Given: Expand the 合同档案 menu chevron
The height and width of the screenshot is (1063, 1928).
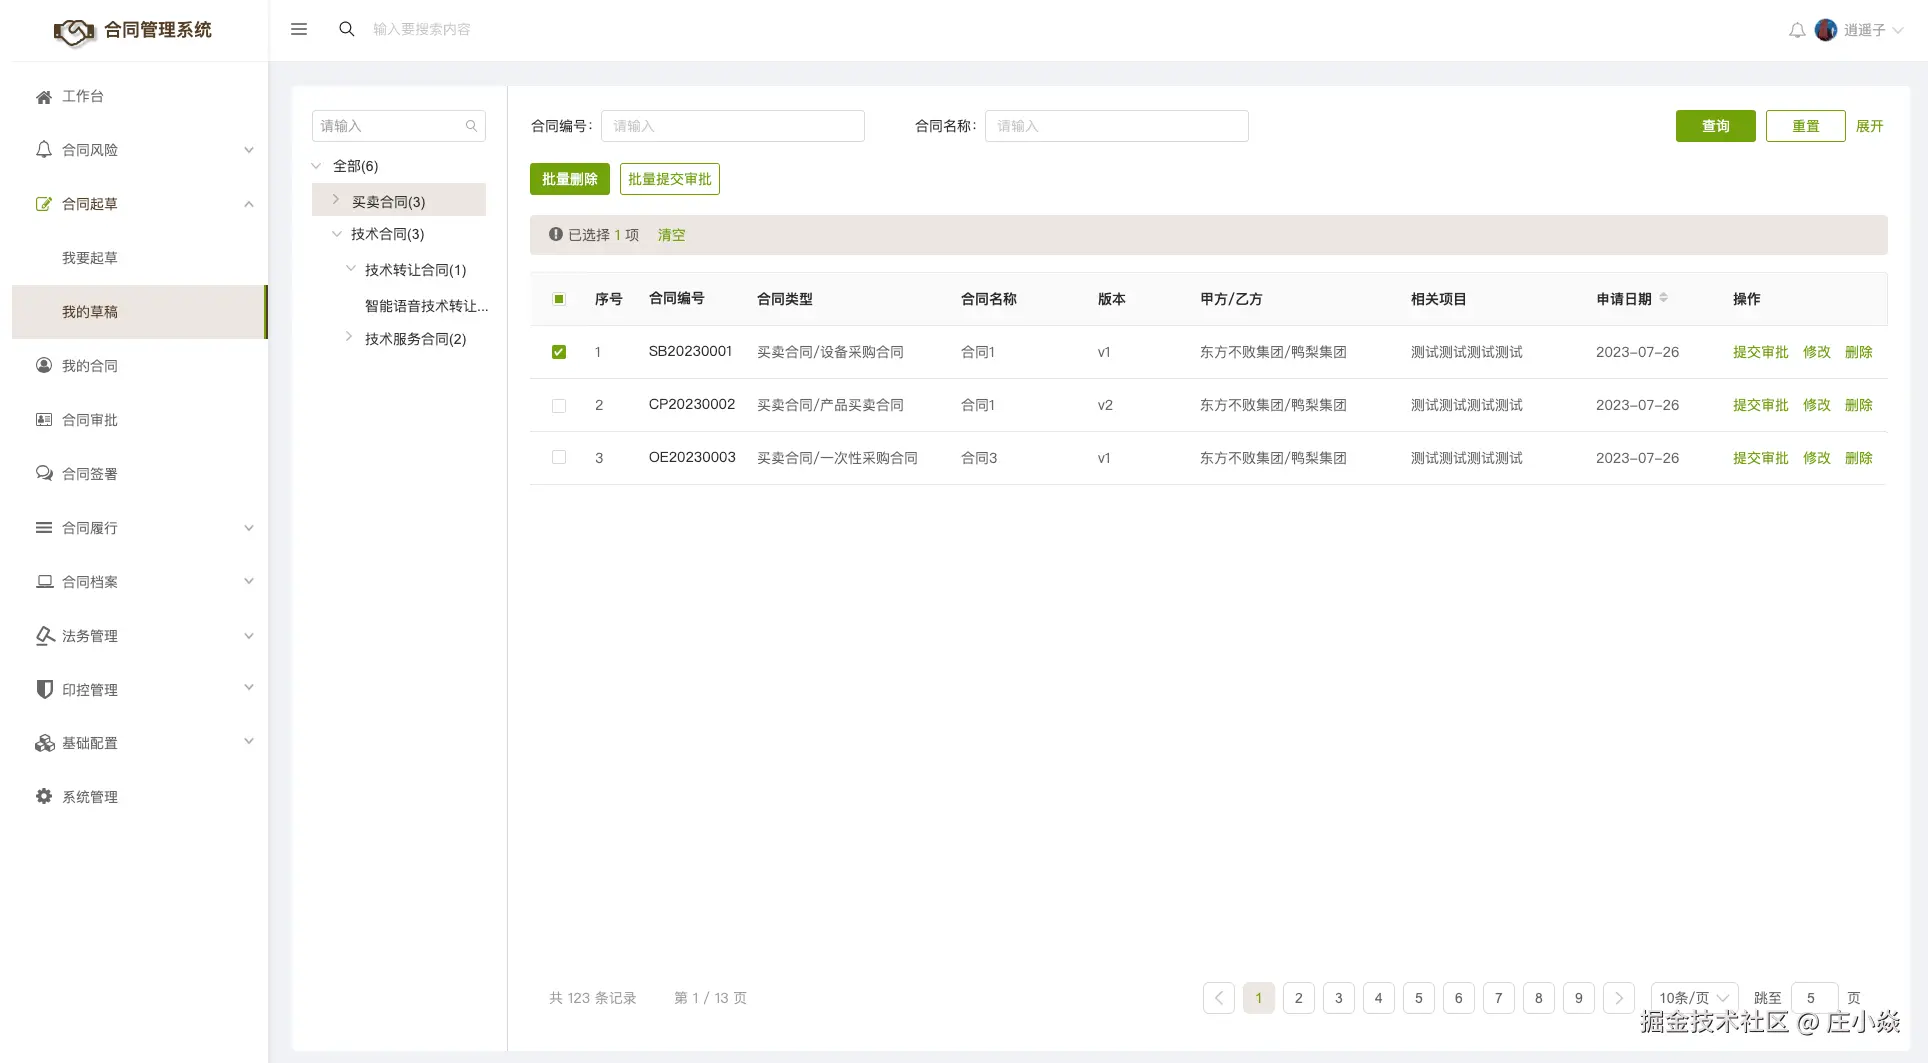Looking at the screenshot, I should pyautogui.click(x=249, y=582).
